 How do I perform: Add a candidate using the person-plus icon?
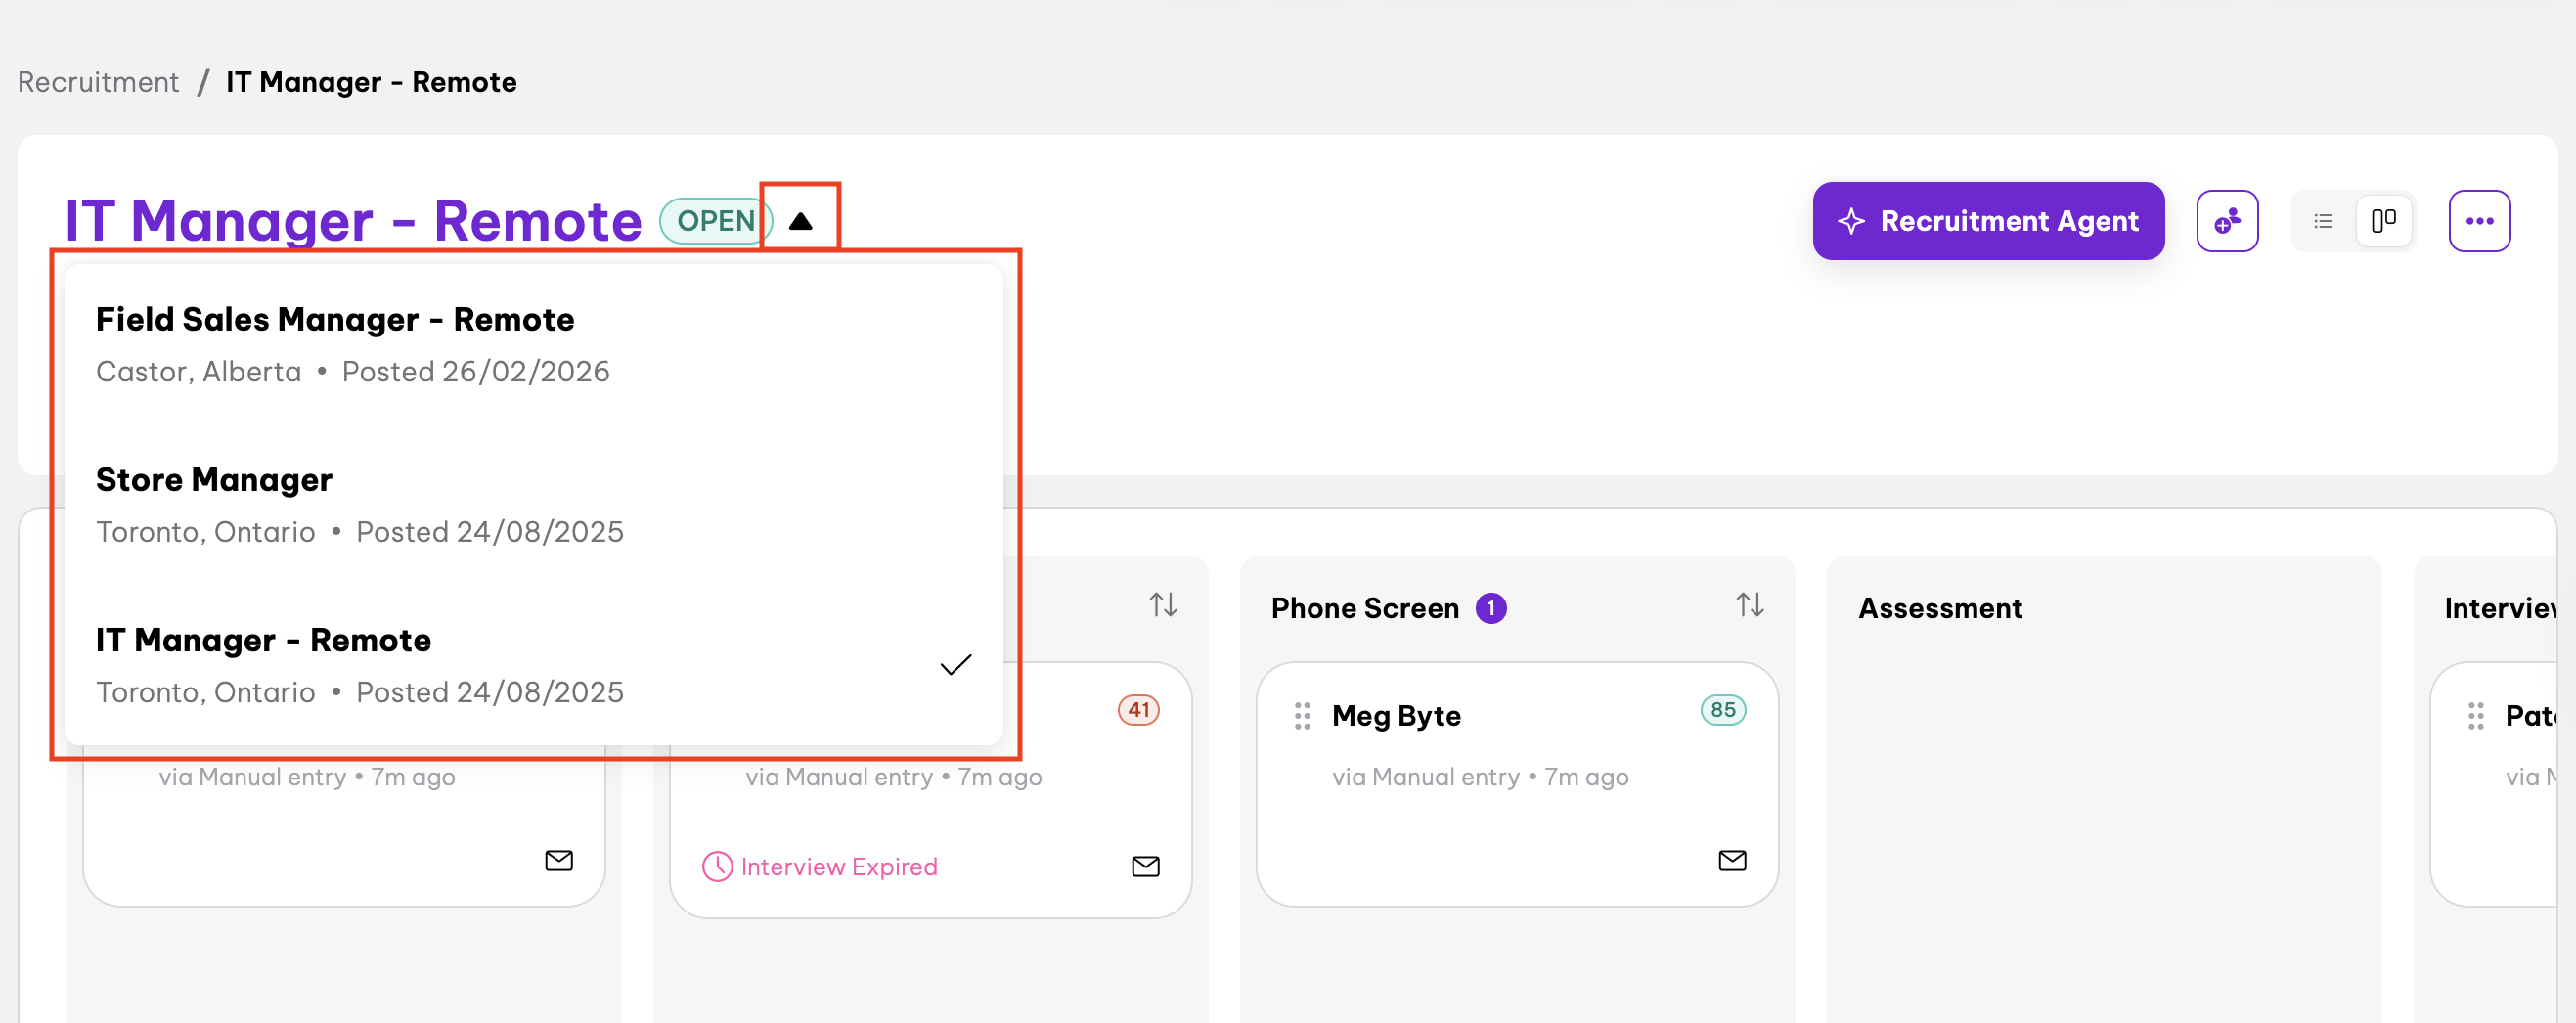[x=2227, y=221]
